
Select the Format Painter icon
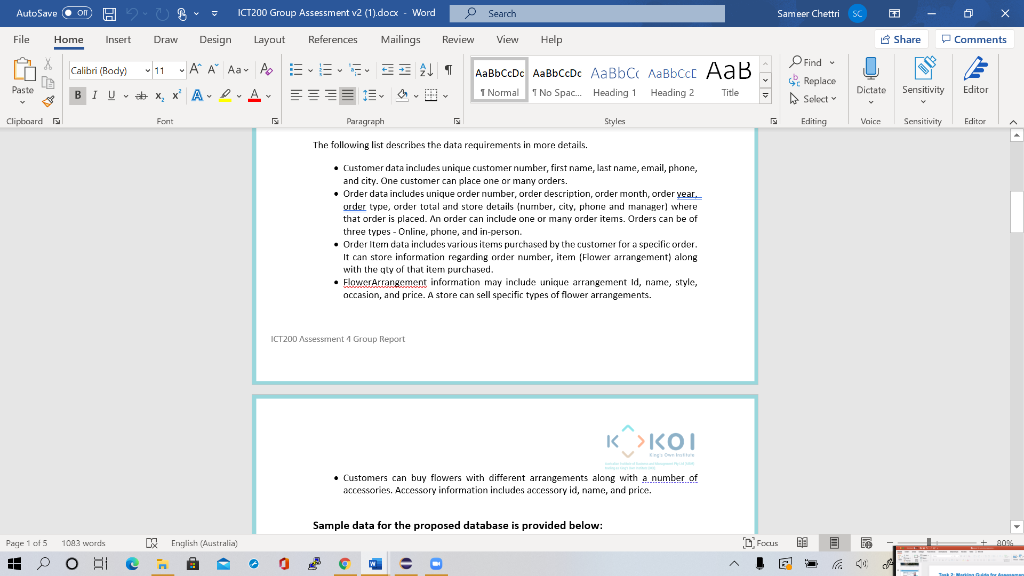coord(46,101)
